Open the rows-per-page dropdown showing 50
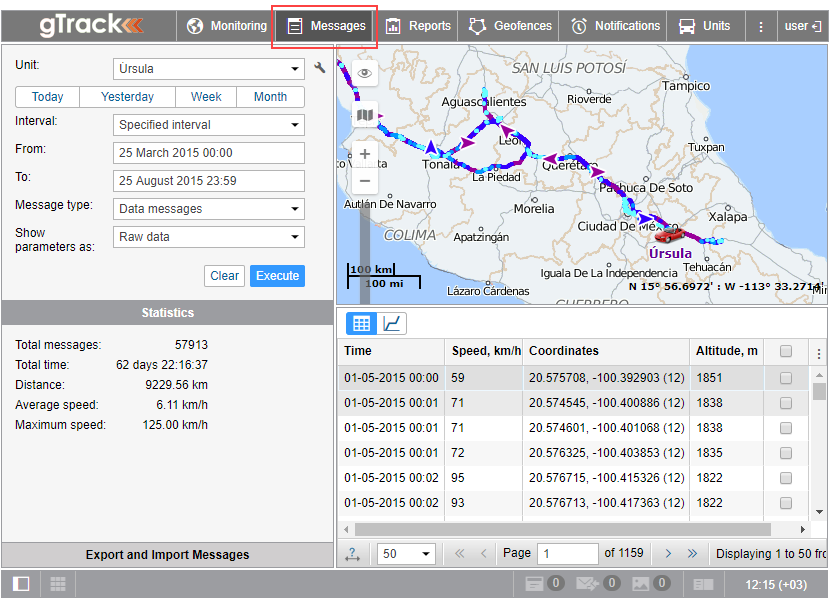Screen dimensions: 829x599 pyautogui.click(x=406, y=553)
